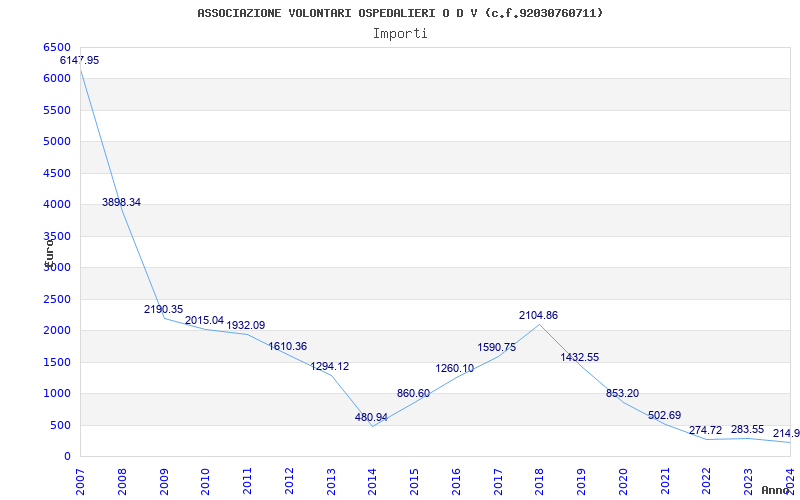Click the Anno x-axis title
Screen dimensions: 800x500
click(775, 490)
